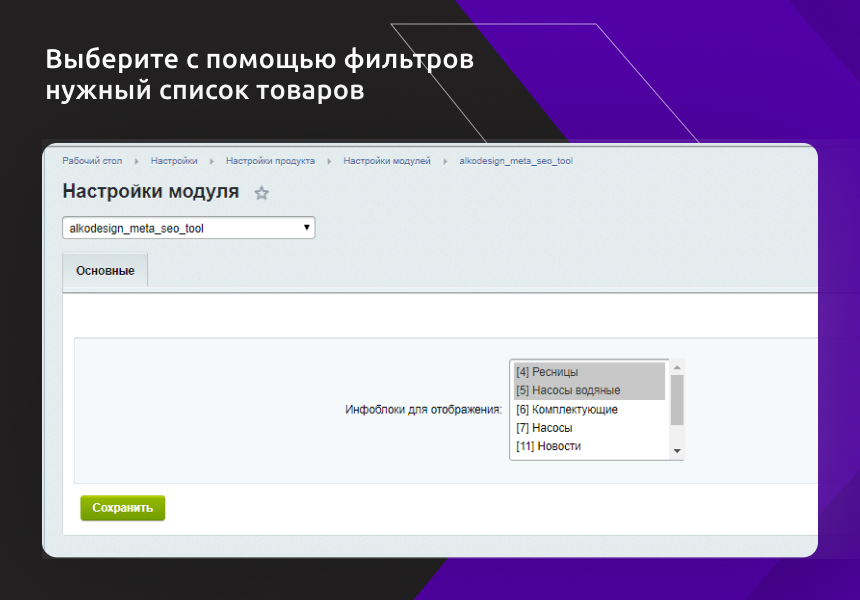Viewport: 860px width, 600px height.
Task: Select the [6] Комплектующие infoblock
Action: click(566, 409)
